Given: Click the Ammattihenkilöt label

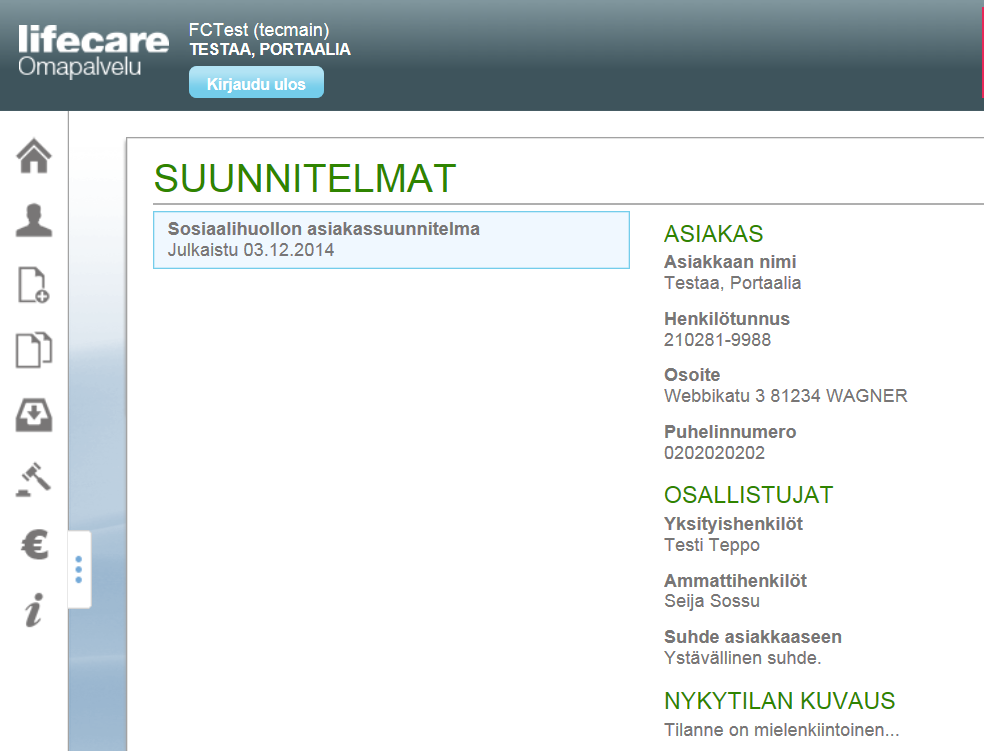Looking at the screenshot, I should [735, 580].
